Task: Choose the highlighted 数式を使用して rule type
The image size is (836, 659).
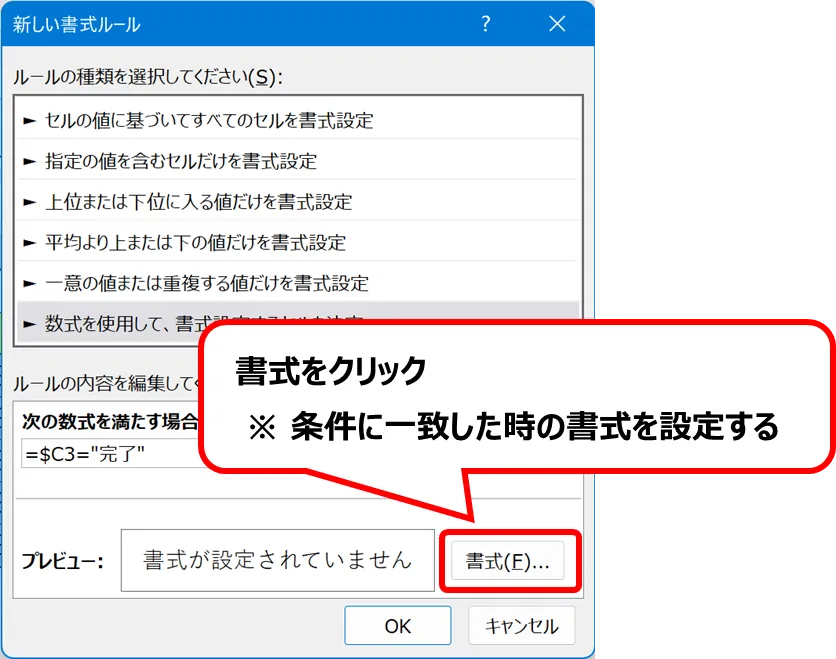Action: pyautogui.click(x=110, y=320)
